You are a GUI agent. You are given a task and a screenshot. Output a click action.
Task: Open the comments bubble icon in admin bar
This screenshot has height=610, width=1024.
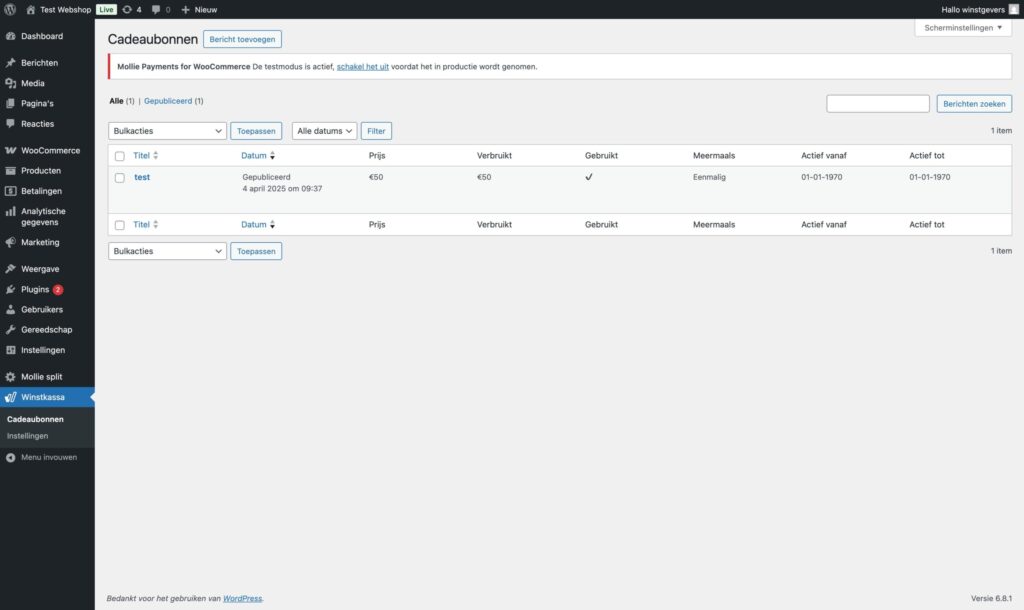[155, 10]
